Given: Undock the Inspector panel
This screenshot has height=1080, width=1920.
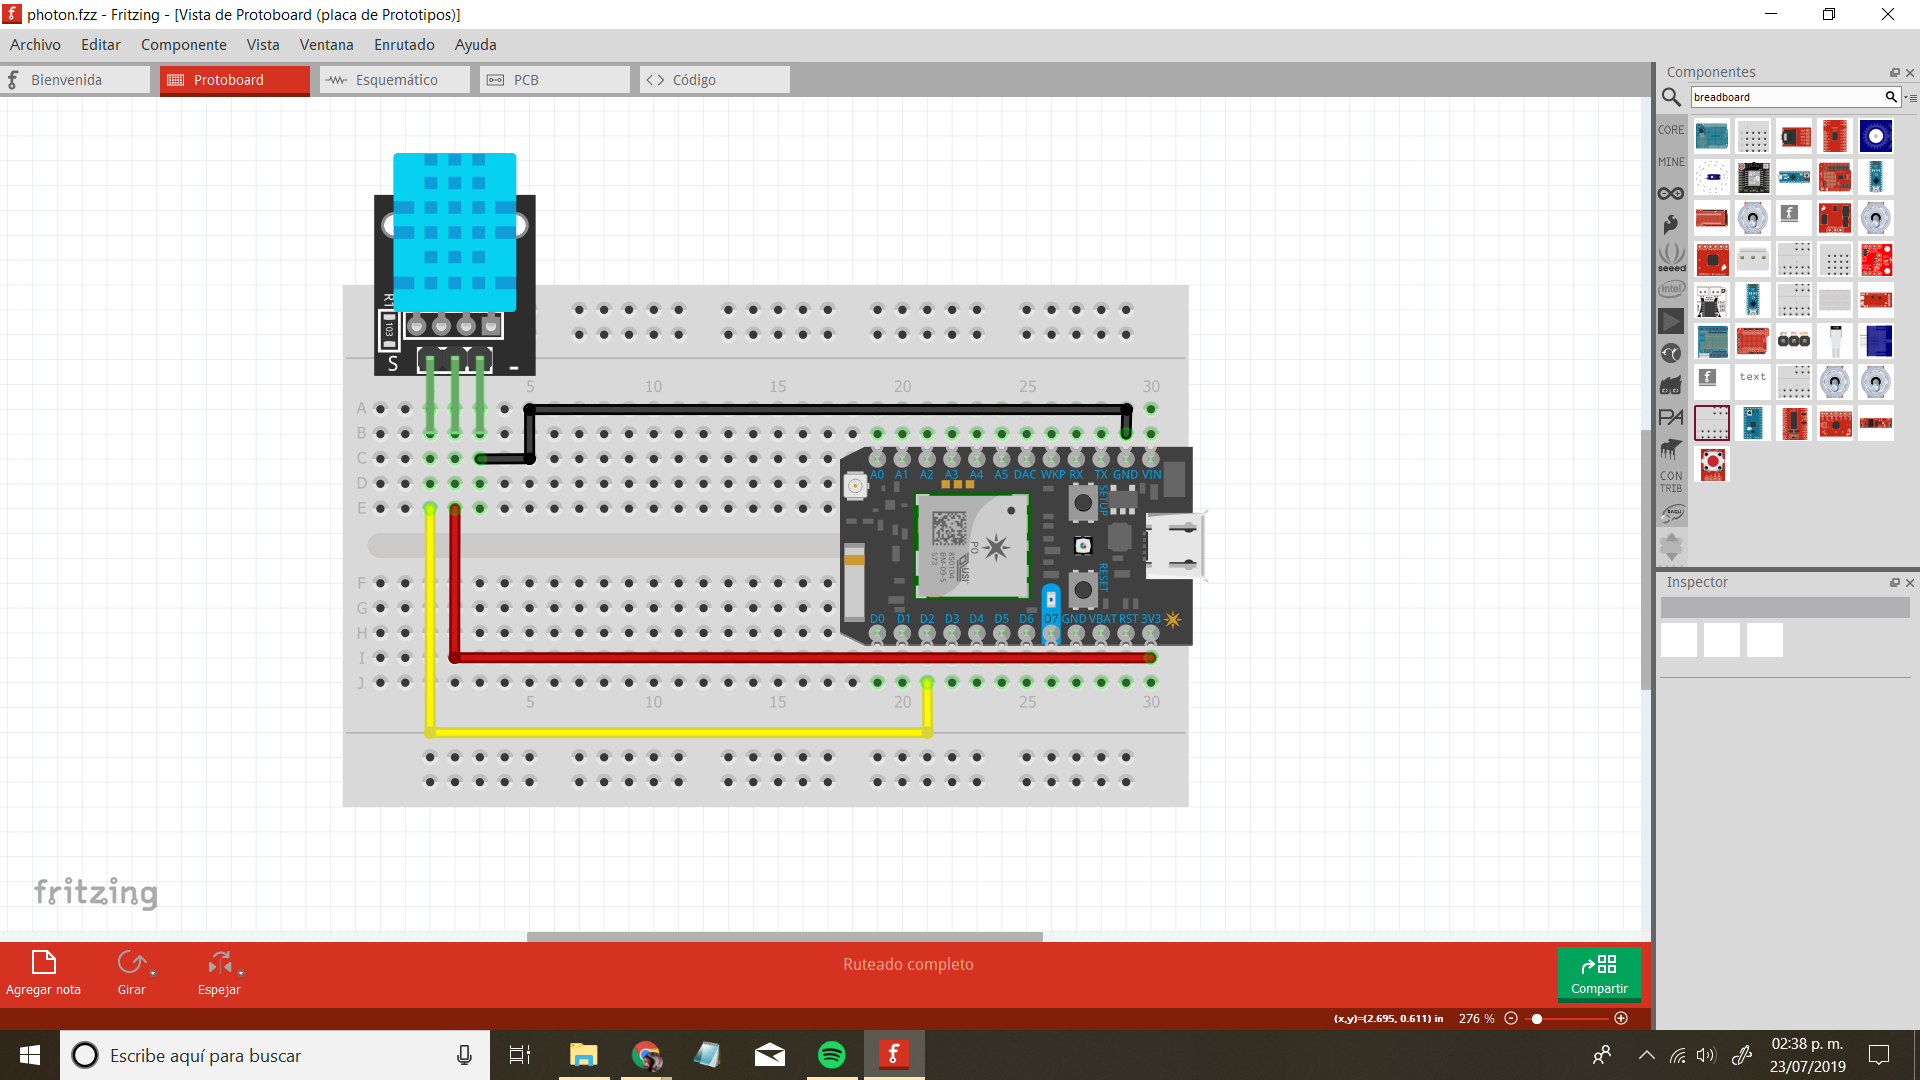Looking at the screenshot, I should click(1894, 583).
